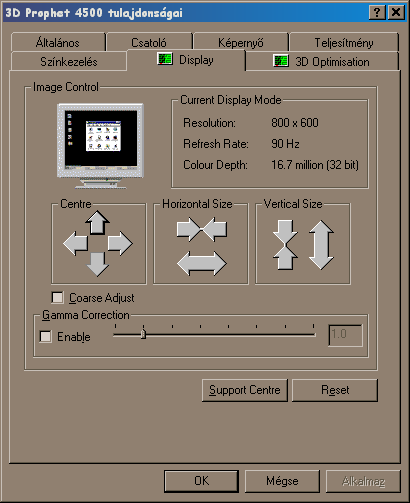Enable Gamma Correction checkbox
Image resolution: width=410 pixels, height=503 pixels.
(45, 336)
